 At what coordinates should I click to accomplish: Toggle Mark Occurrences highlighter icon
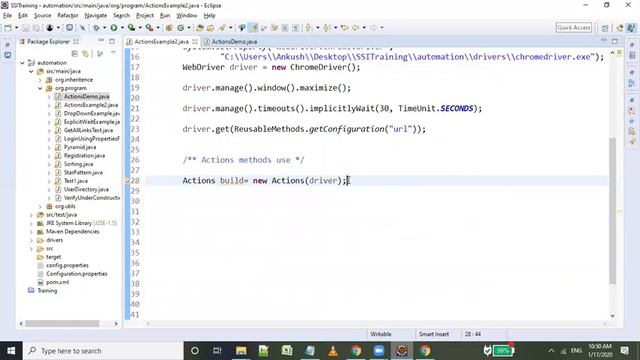click(x=254, y=28)
